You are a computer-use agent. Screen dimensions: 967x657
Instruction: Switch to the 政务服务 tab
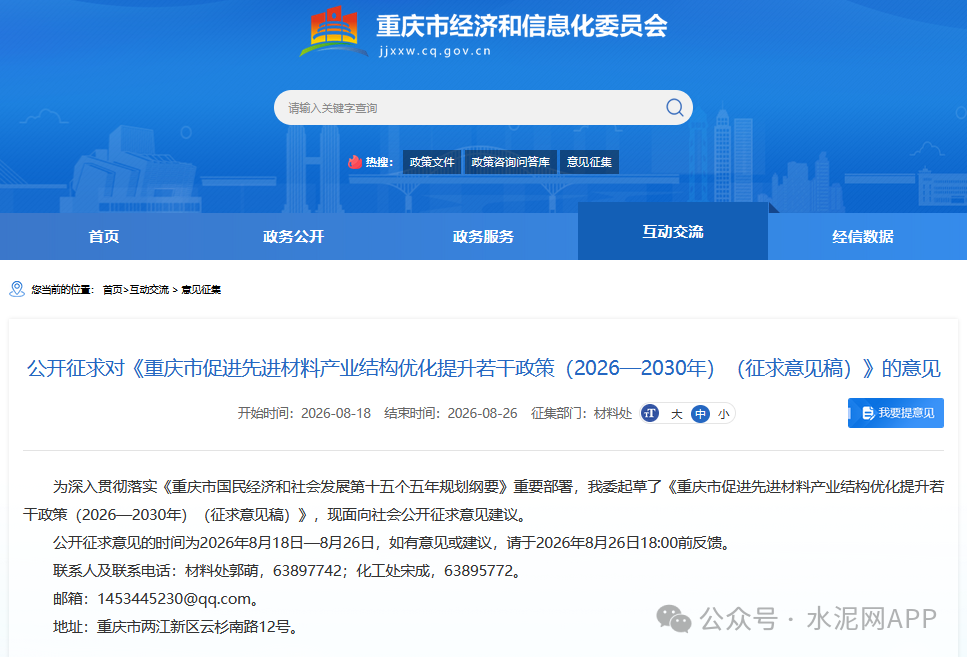tap(483, 236)
